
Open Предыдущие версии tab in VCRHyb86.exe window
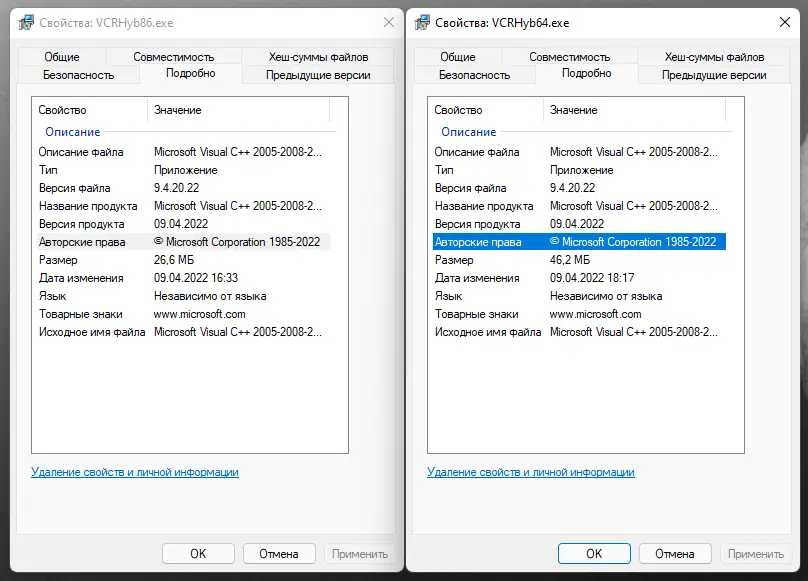click(318, 75)
